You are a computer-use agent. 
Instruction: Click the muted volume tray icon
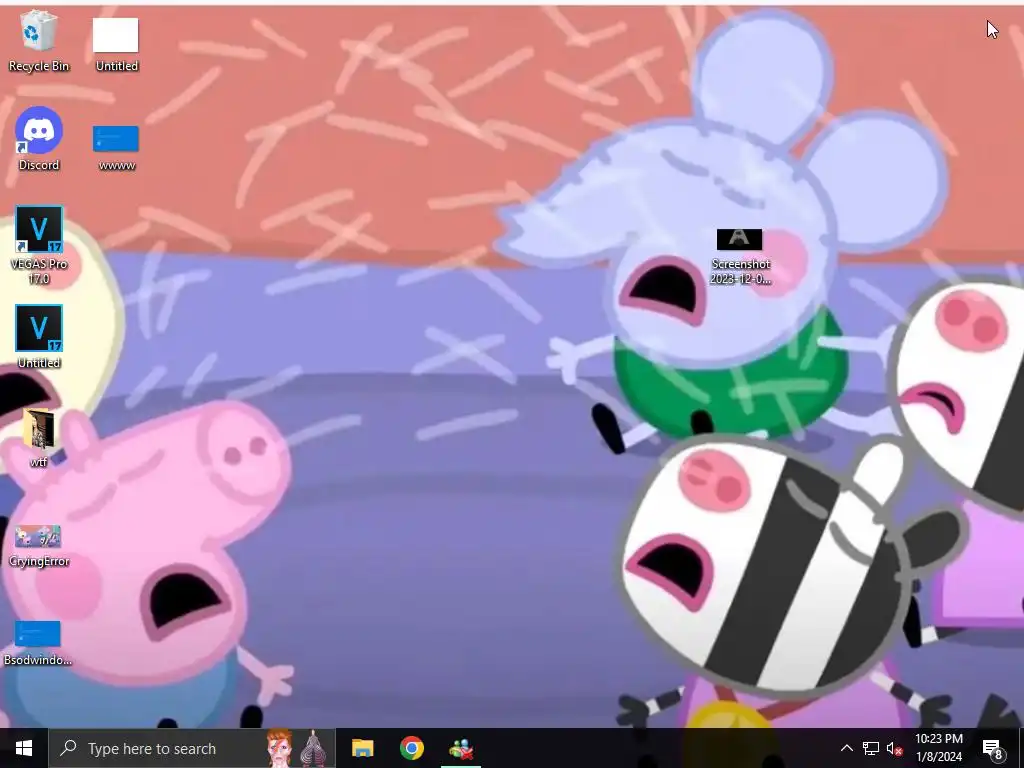pyautogui.click(x=894, y=748)
